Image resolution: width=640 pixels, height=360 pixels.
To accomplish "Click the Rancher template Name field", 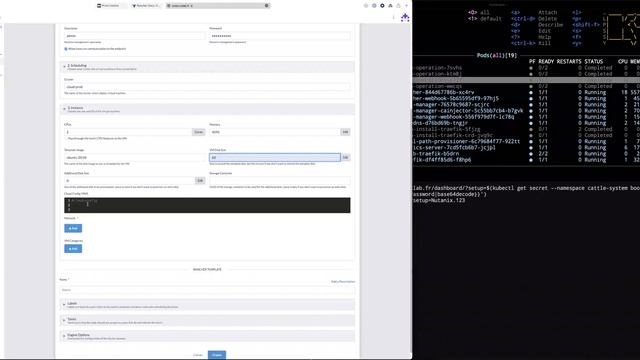I will point(207,290).
